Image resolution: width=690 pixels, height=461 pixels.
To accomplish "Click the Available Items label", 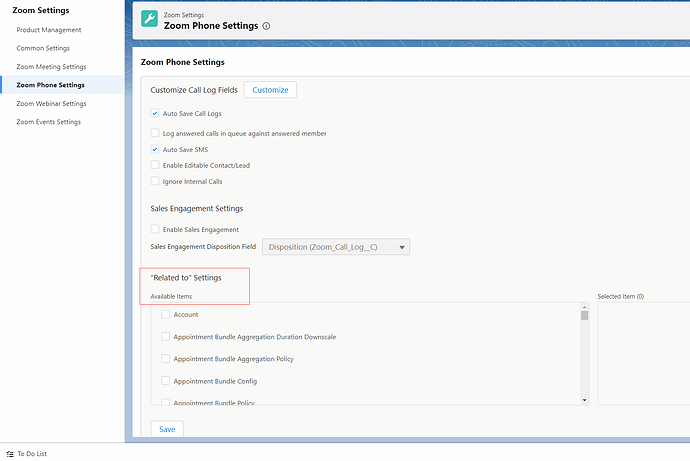I will (x=171, y=296).
